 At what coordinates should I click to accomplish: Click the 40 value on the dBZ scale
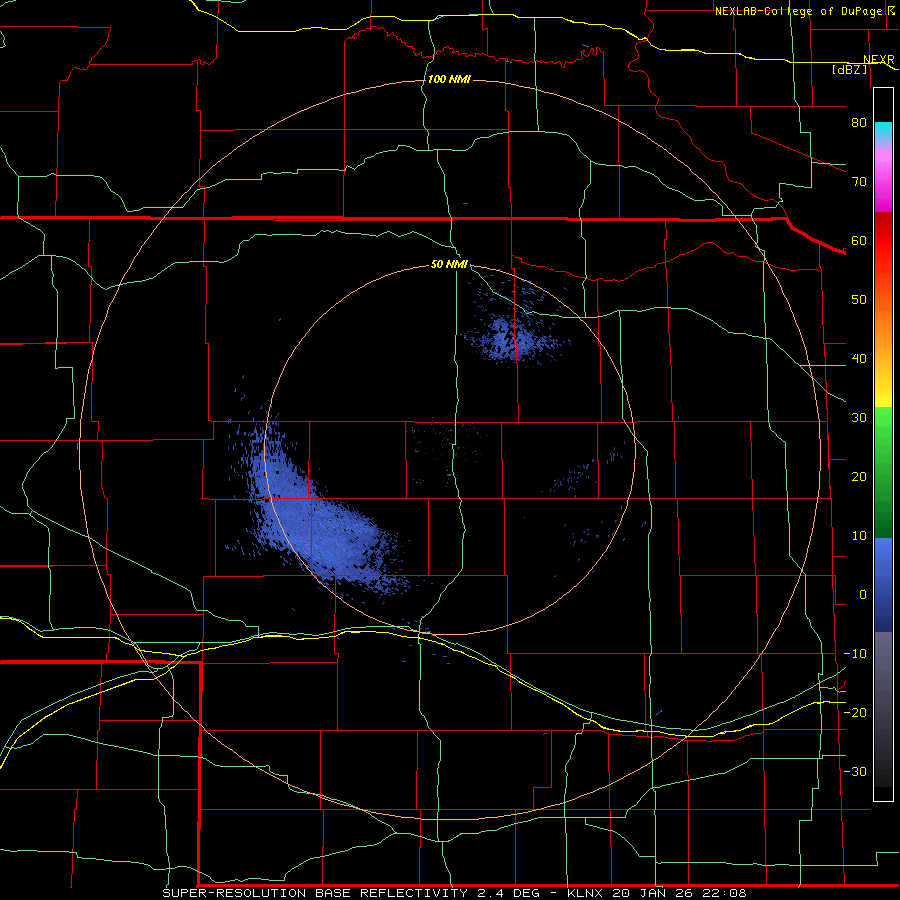coord(859,359)
